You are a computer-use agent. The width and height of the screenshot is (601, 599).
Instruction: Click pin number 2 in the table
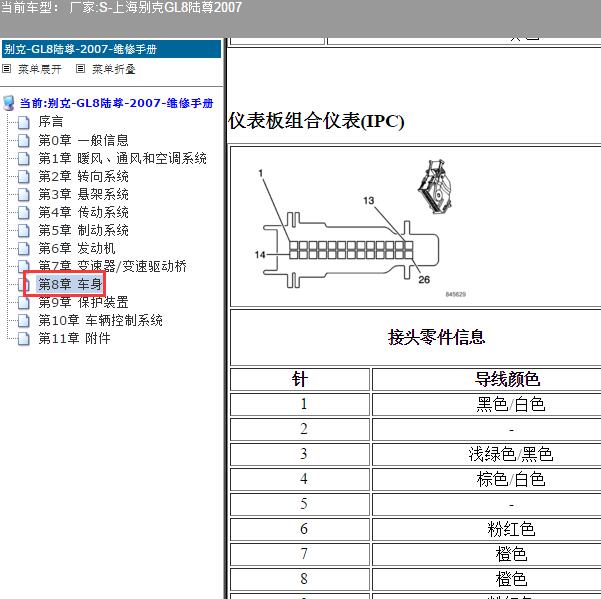pos(304,429)
